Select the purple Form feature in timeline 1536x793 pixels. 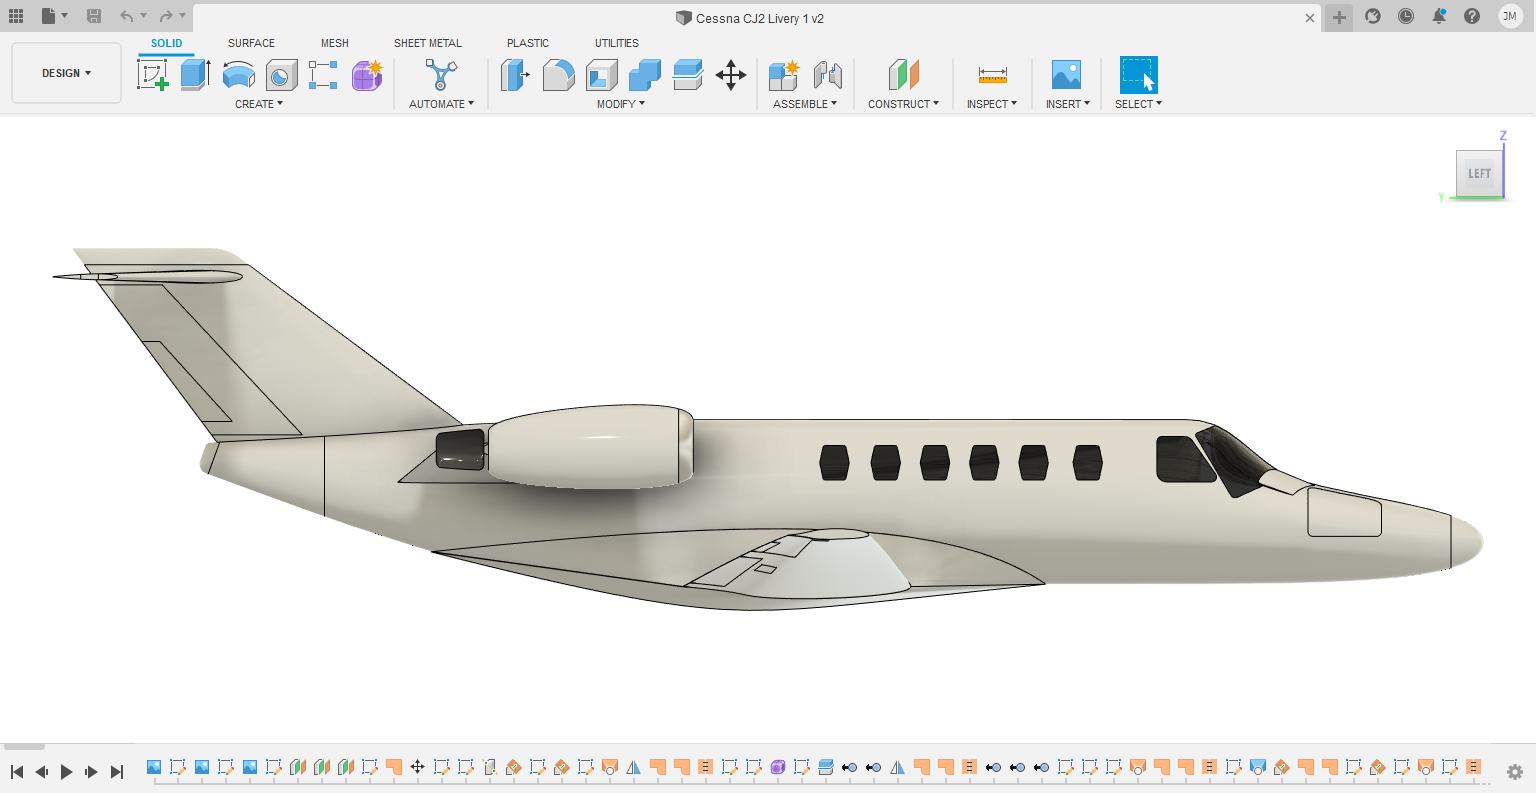778,767
